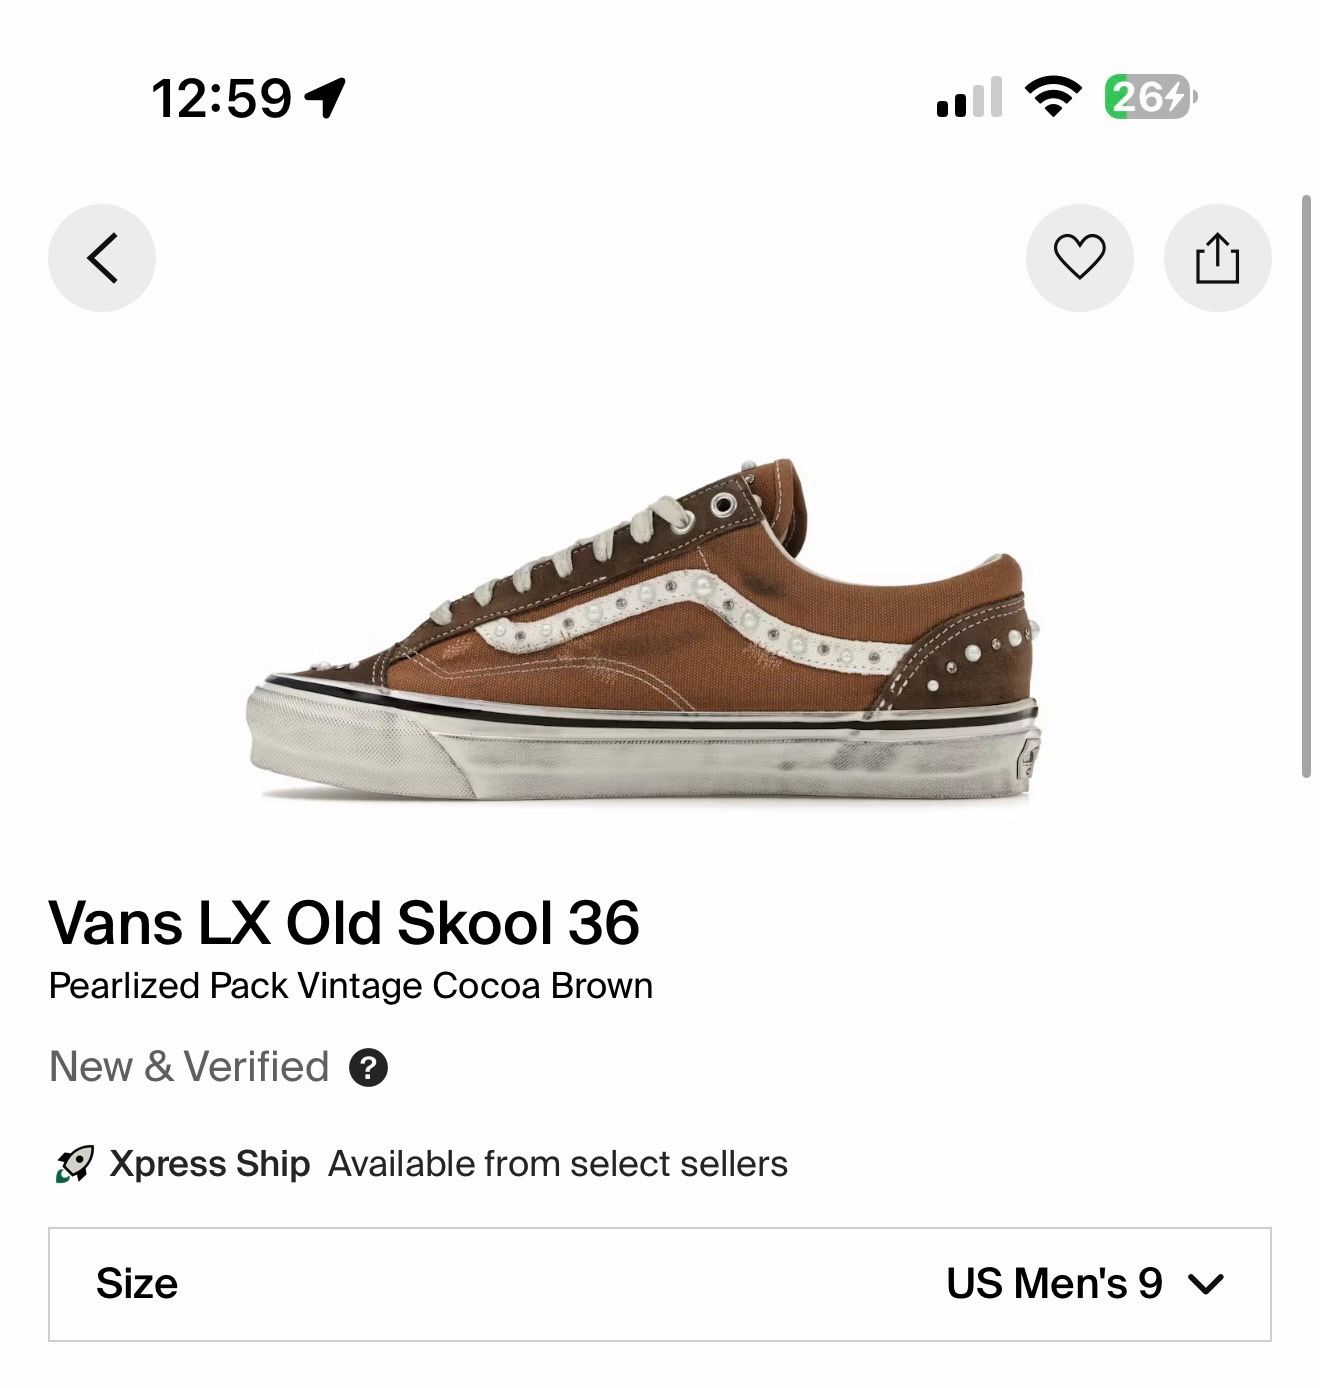Viewport: 1320px width, 1388px height.
Task: Tap Available from select sellers text
Action: 558,1164
